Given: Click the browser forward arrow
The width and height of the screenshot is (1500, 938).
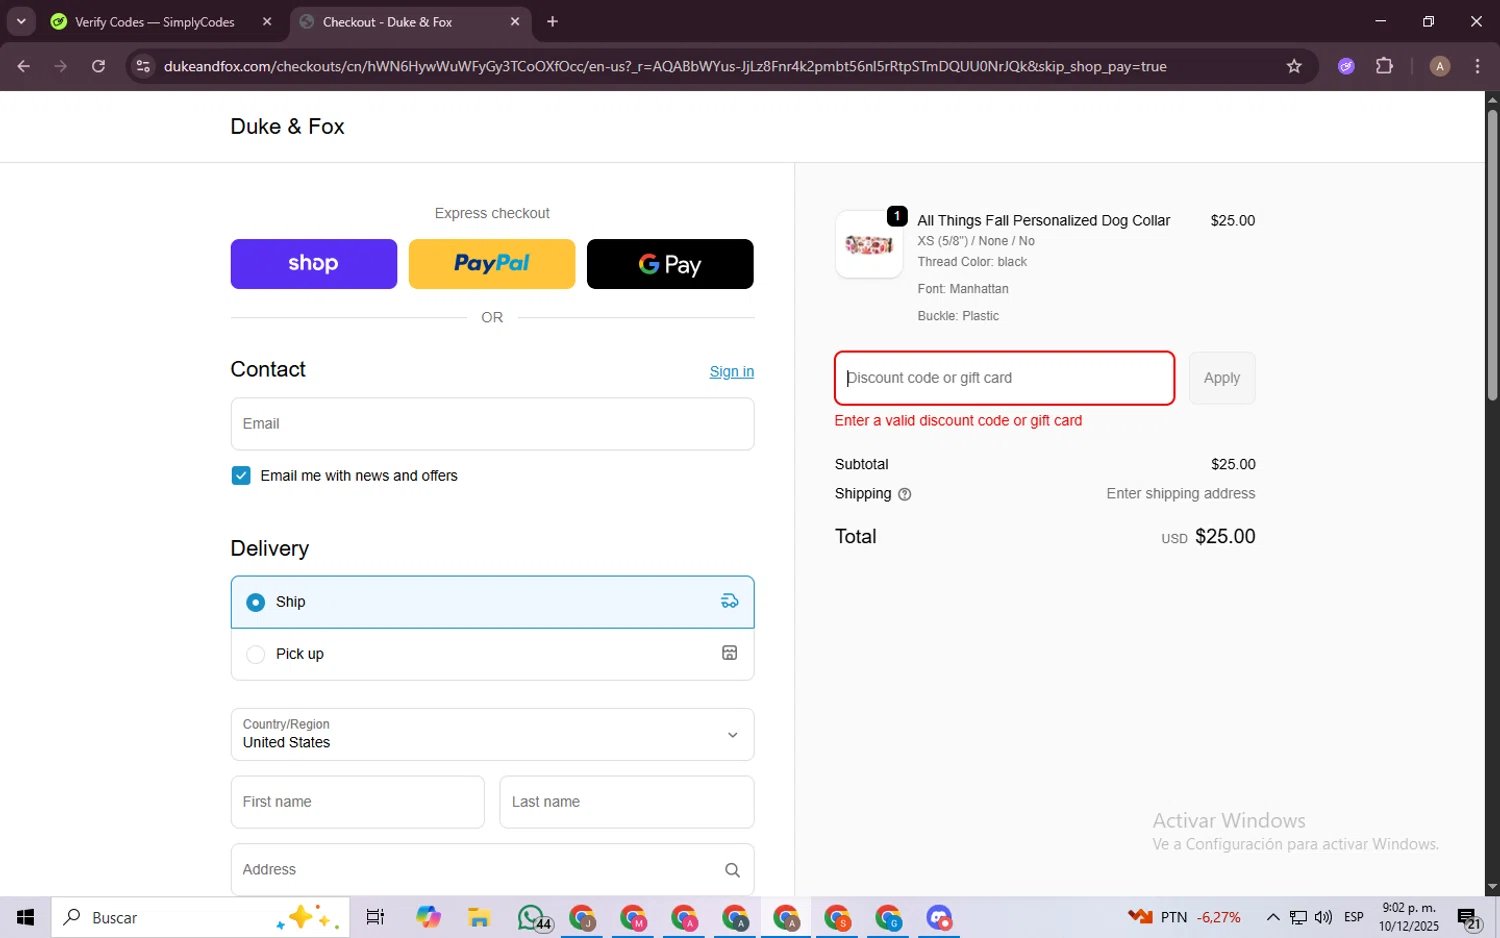Looking at the screenshot, I should [x=61, y=66].
